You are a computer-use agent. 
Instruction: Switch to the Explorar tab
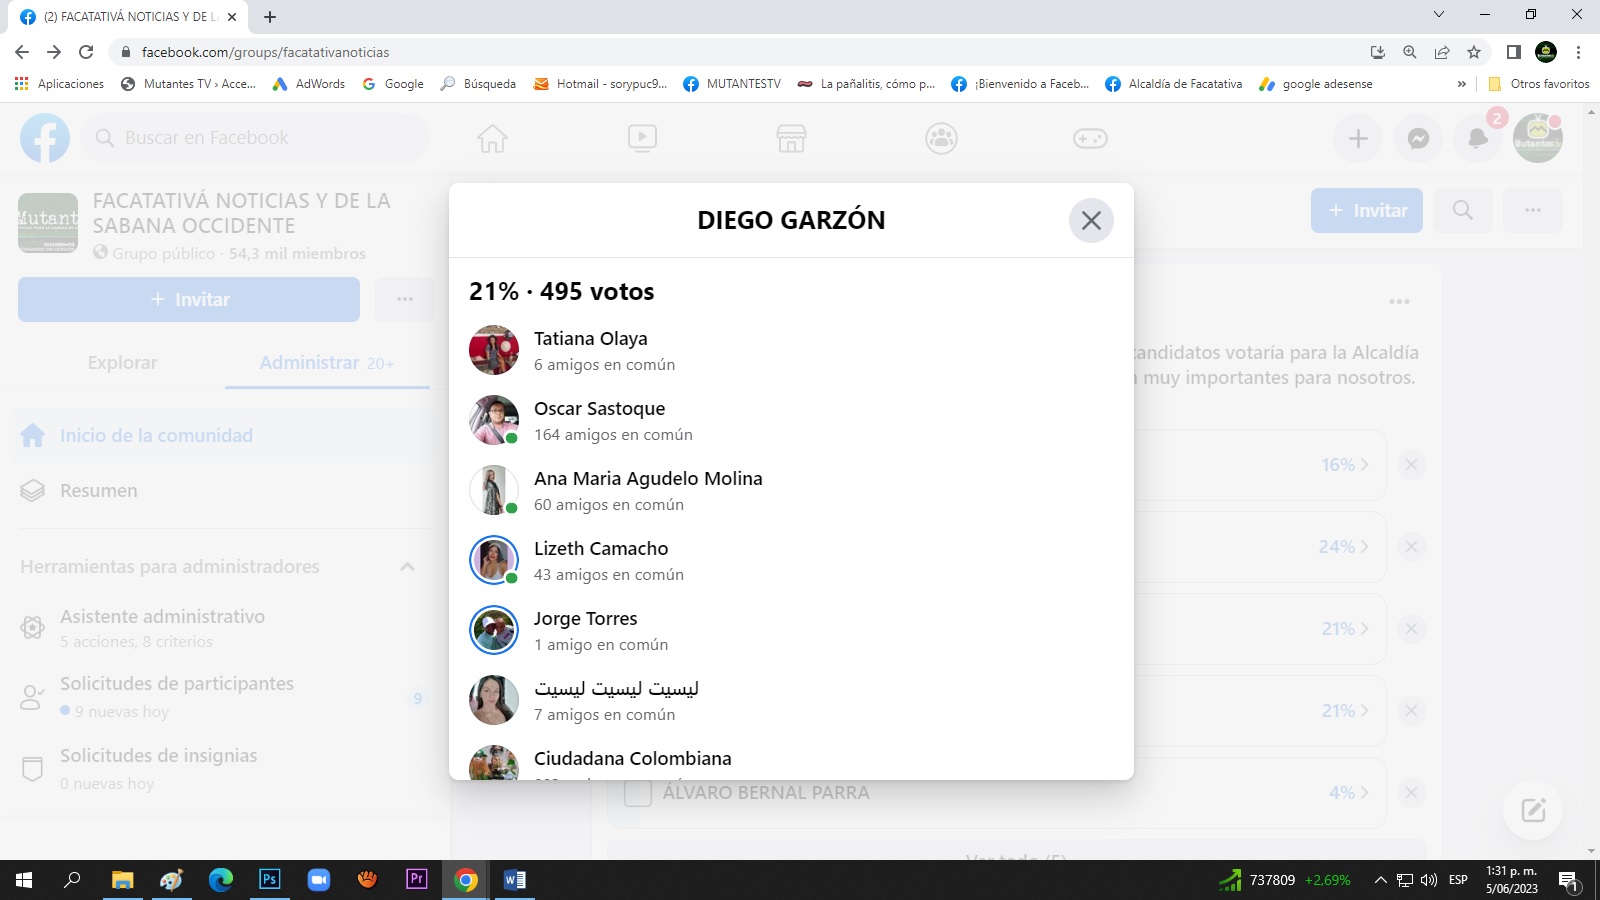(x=122, y=363)
